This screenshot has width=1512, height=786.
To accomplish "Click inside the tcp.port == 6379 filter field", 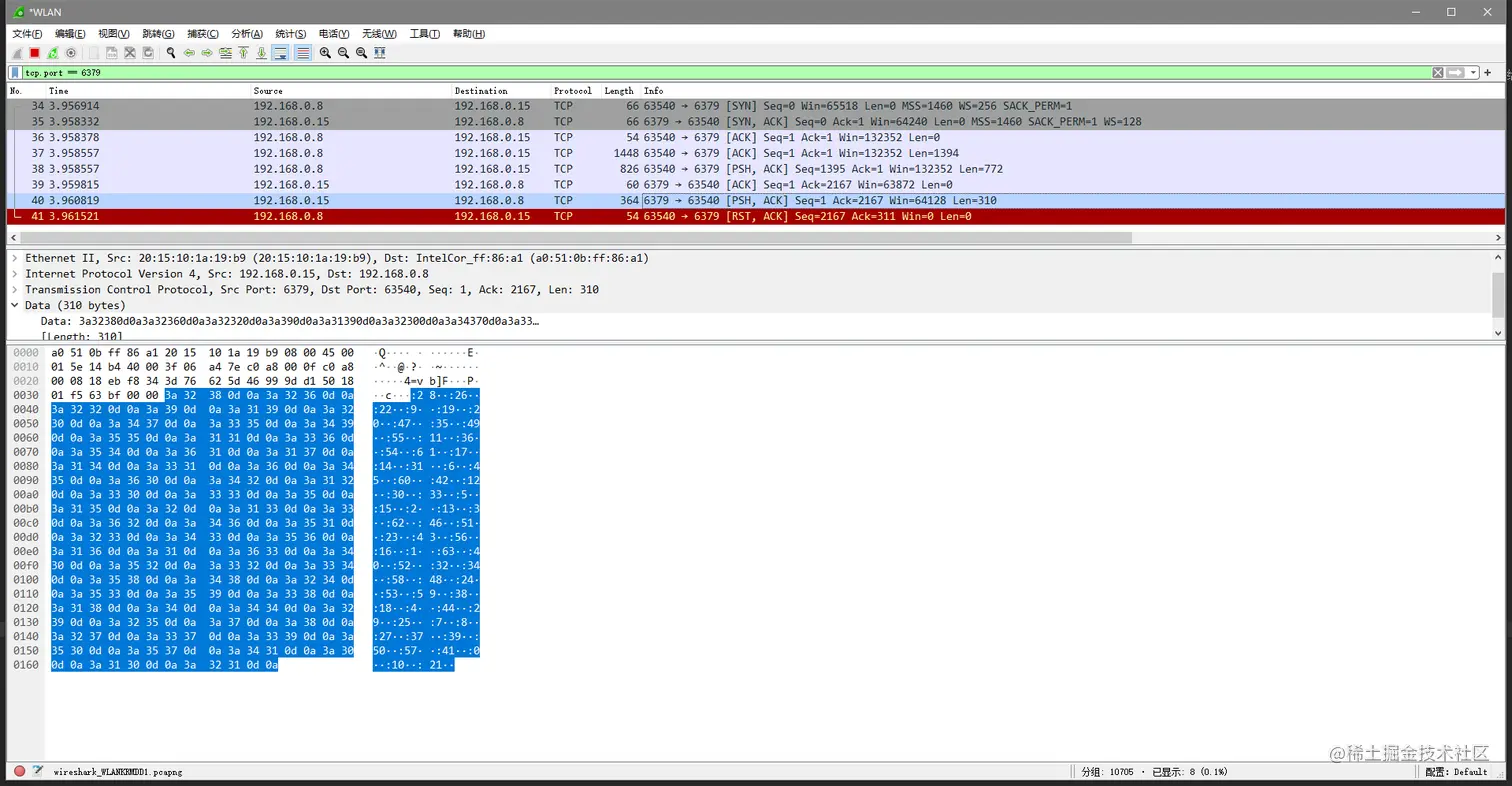I will [726, 73].
